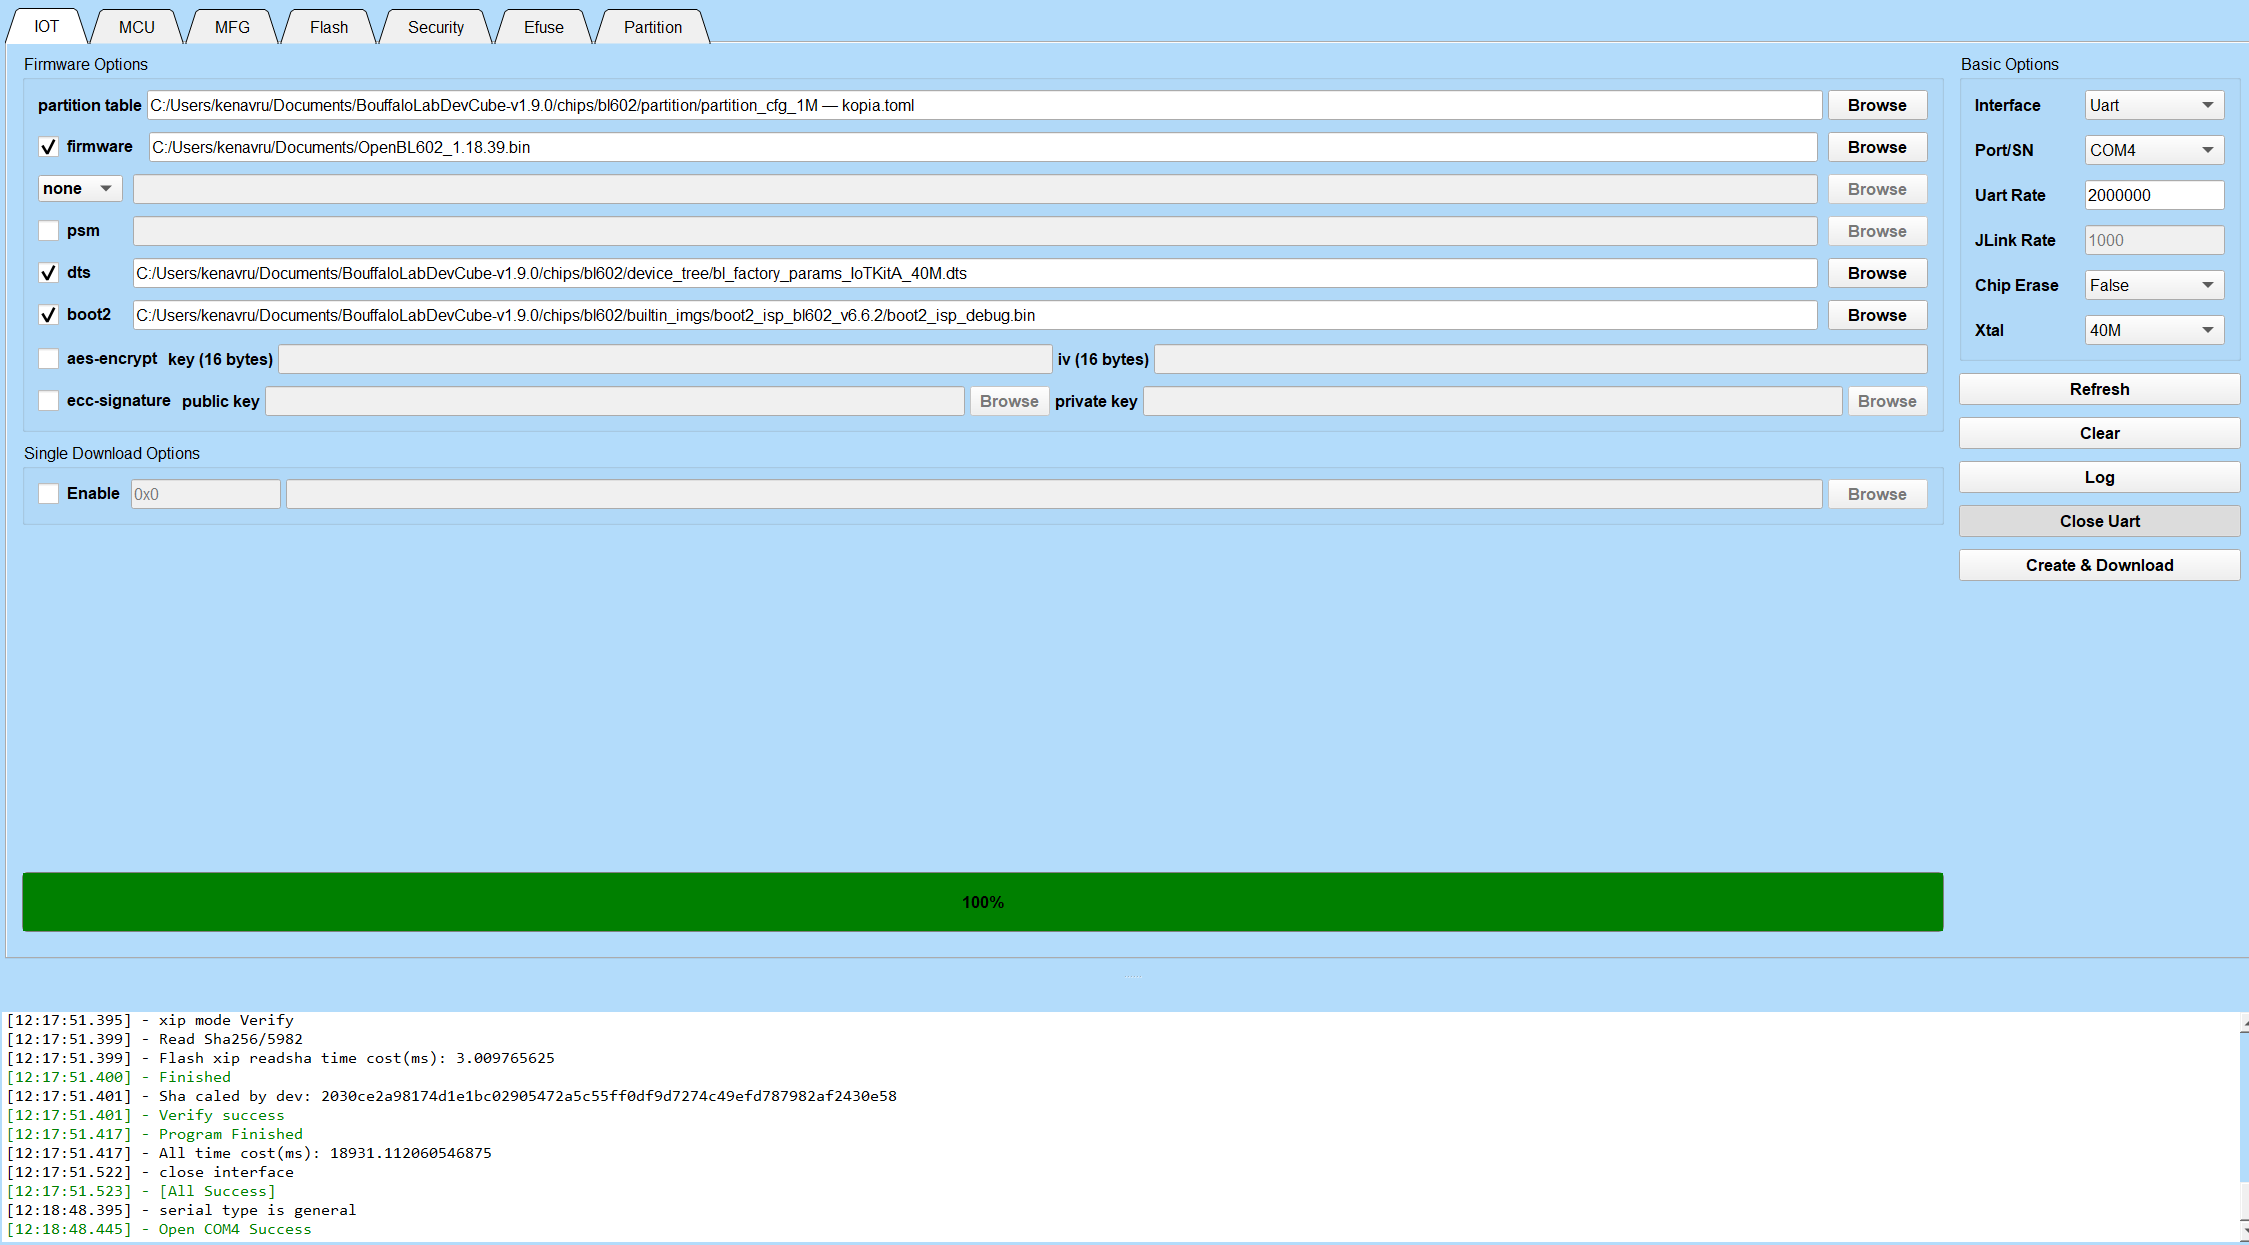Viewport: 2249px width, 1245px height.
Task: Tick the Single Download Enable checkbox
Action: click(x=48, y=494)
